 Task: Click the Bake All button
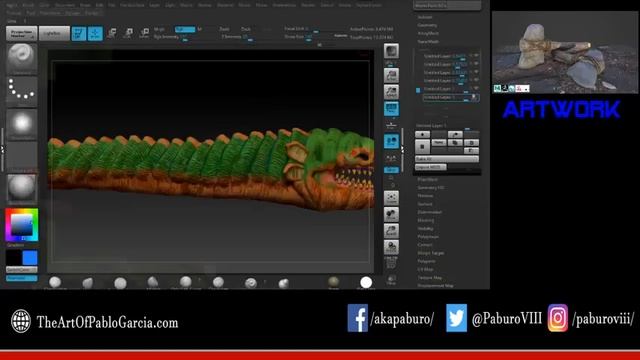pos(447,159)
